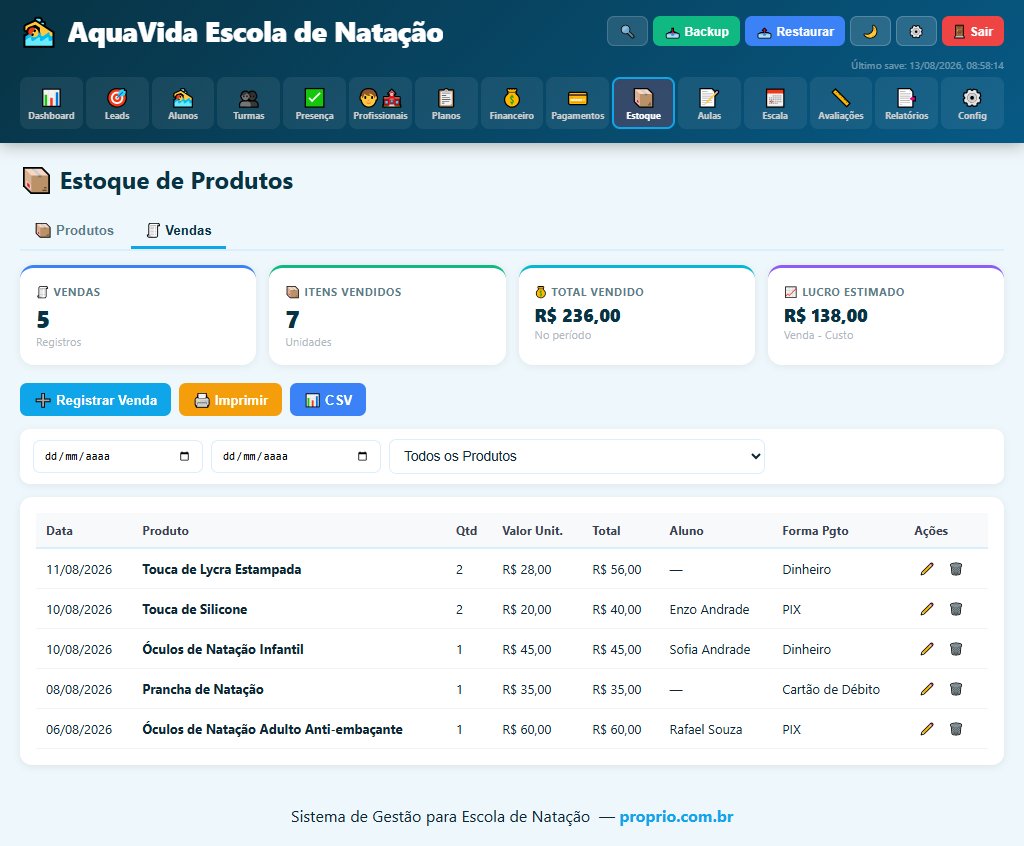The width and height of the screenshot is (1024, 846).
Task: Open Financeiro money bag section
Action: [512, 103]
